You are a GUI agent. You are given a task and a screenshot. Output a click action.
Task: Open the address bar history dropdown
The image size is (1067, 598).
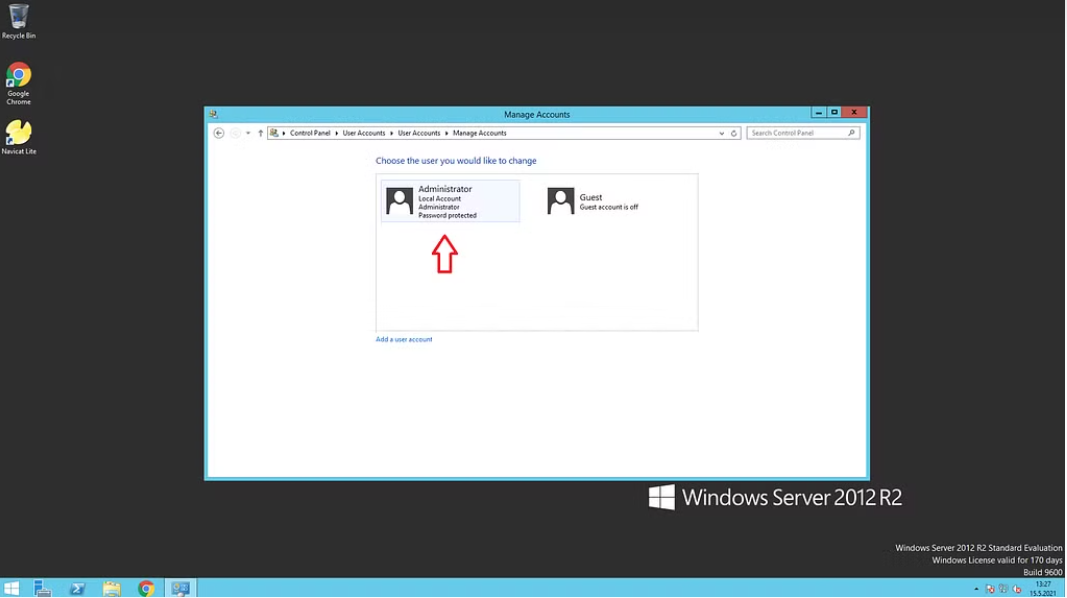(721, 133)
